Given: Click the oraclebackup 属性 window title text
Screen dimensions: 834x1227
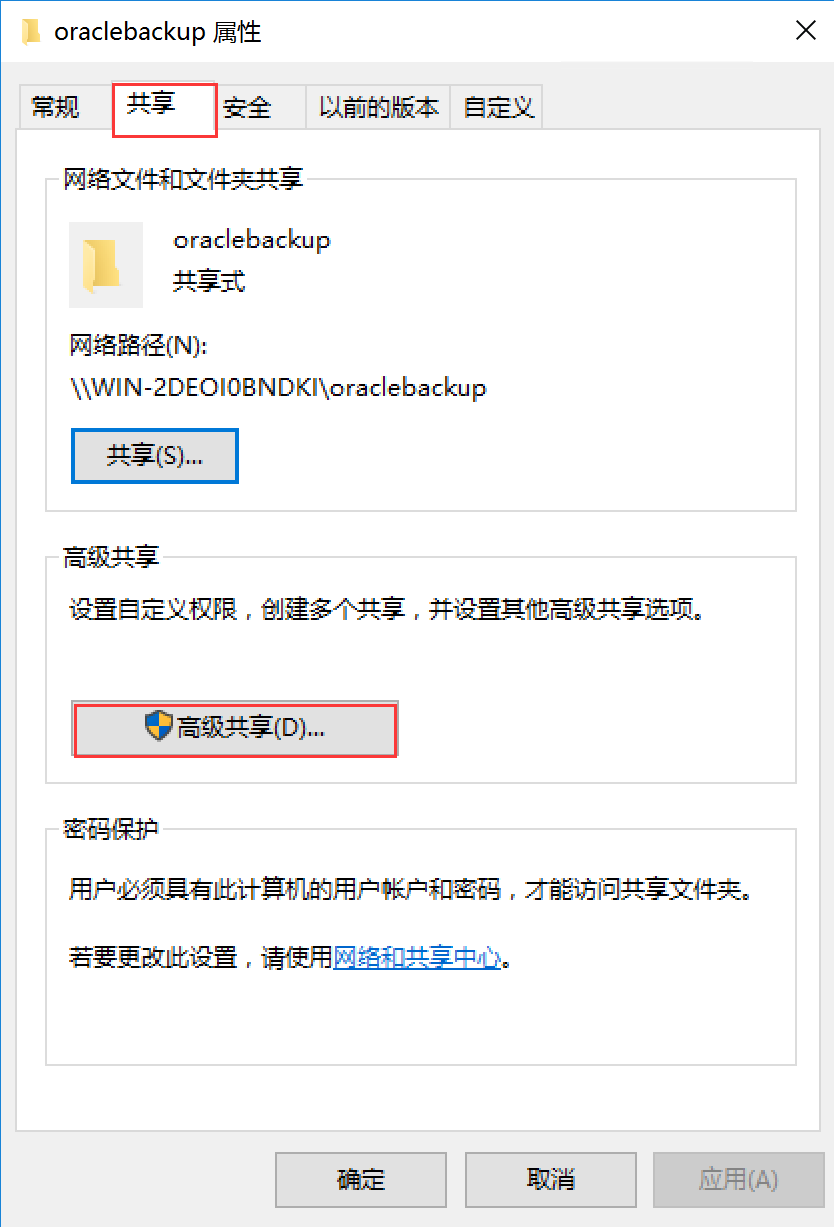Looking at the screenshot, I should [x=158, y=32].
